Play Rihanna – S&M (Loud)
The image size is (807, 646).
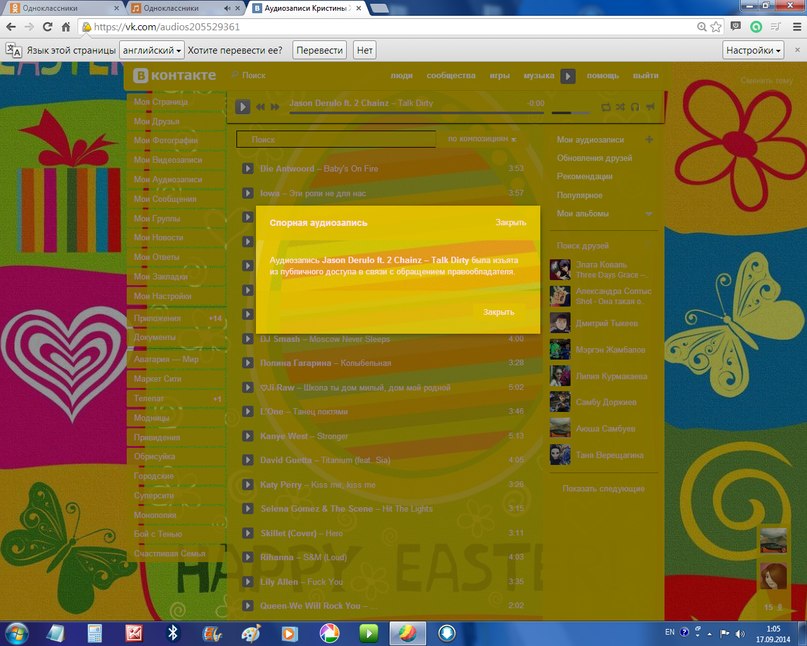coord(248,557)
